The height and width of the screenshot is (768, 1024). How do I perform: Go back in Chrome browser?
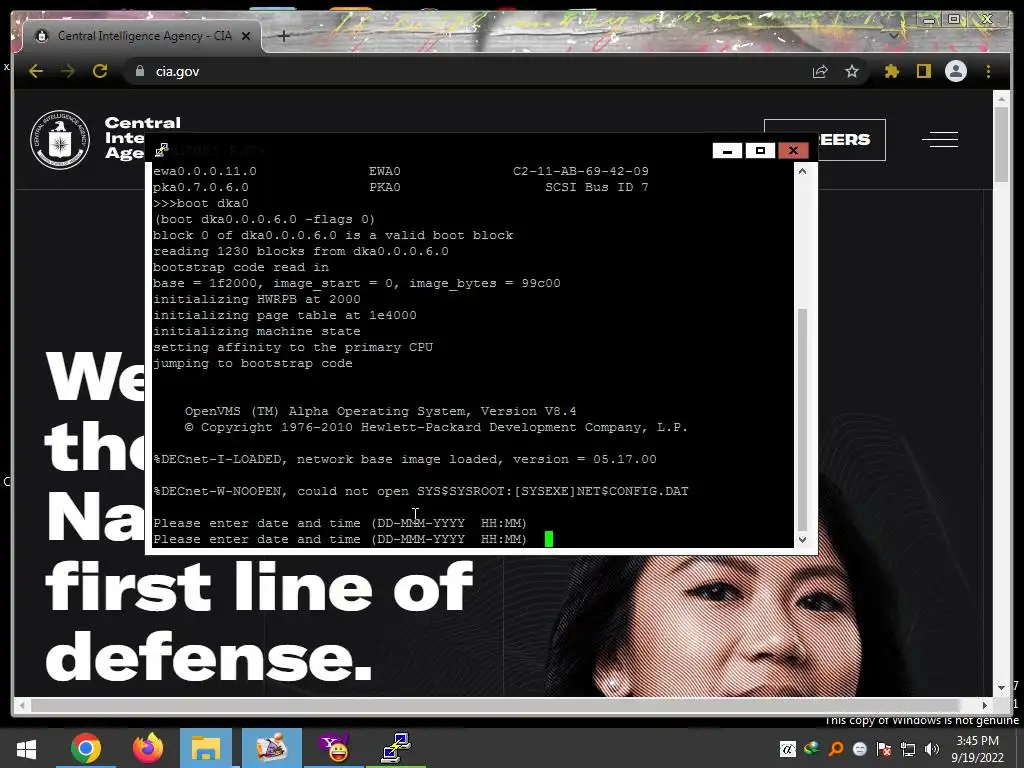(x=36, y=71)
